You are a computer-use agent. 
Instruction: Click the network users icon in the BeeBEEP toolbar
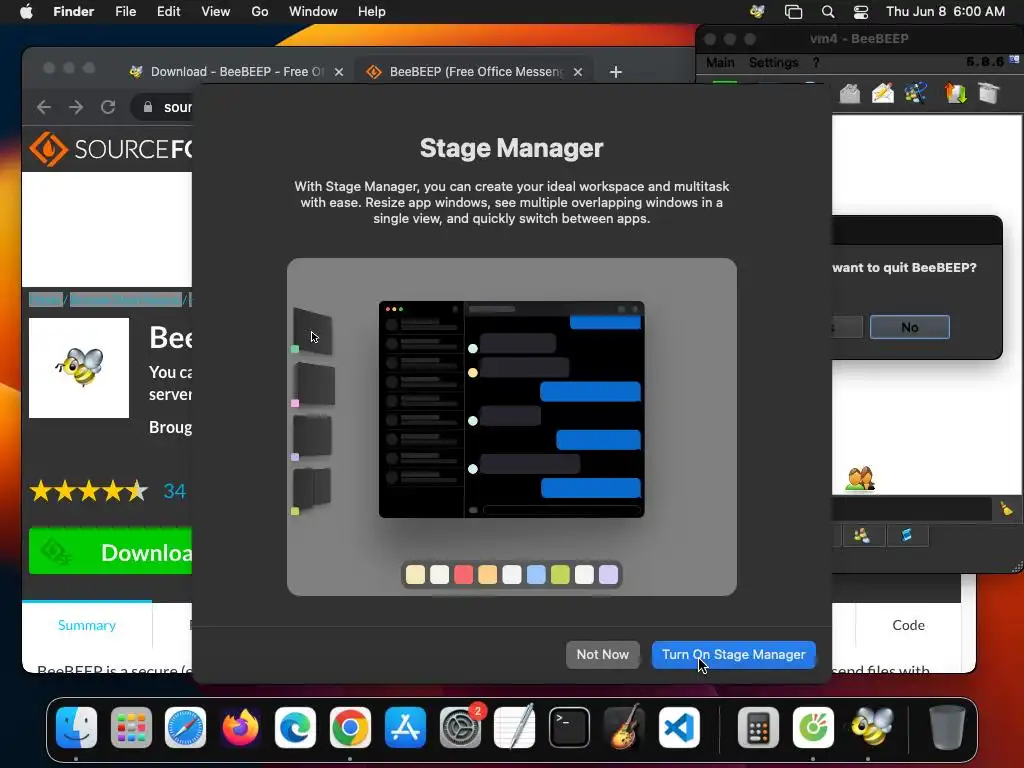tap(916, 93)
